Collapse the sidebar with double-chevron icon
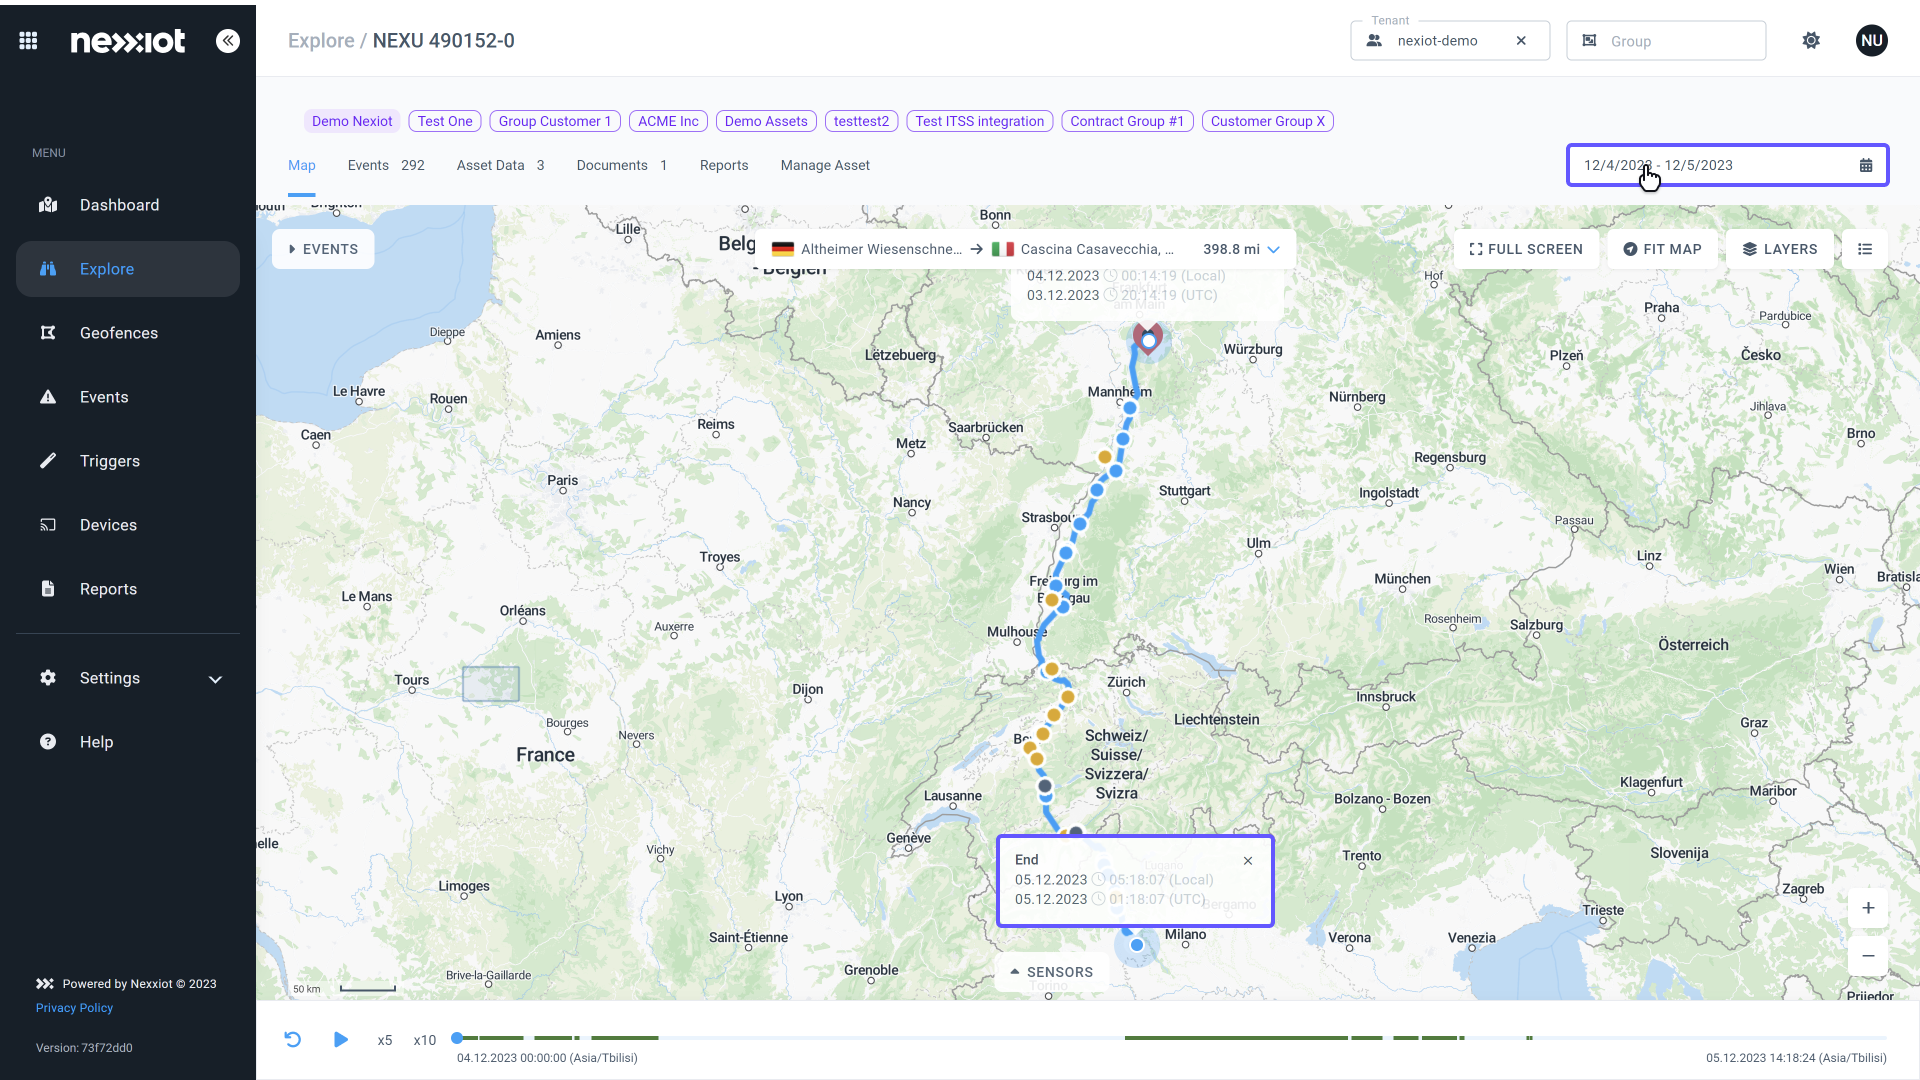This screenshot has height=1080, width=1920. click(228, 41)
